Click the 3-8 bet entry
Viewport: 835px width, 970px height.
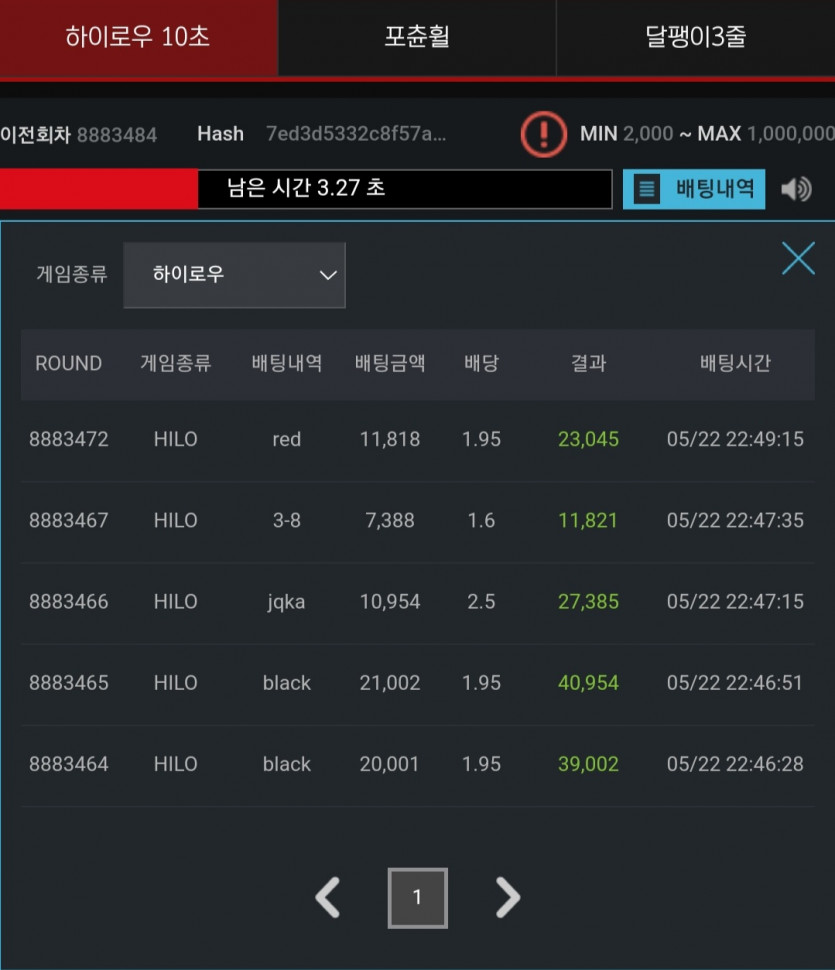click(x=286, y=521)
